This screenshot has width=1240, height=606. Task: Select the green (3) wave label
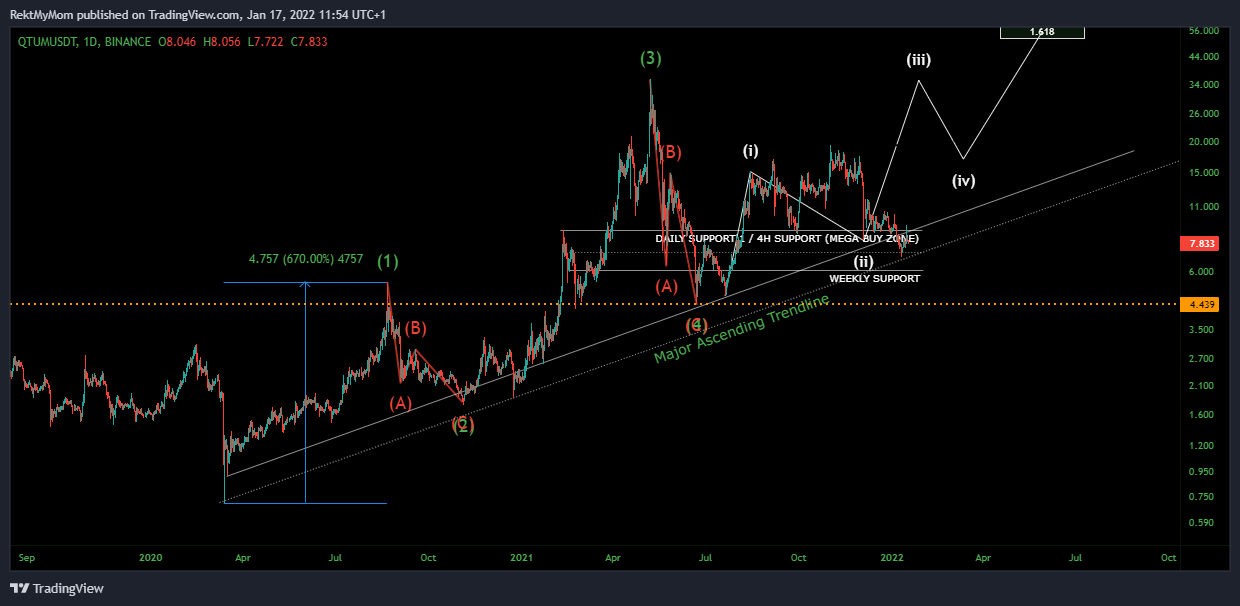(x=651, y=58)
